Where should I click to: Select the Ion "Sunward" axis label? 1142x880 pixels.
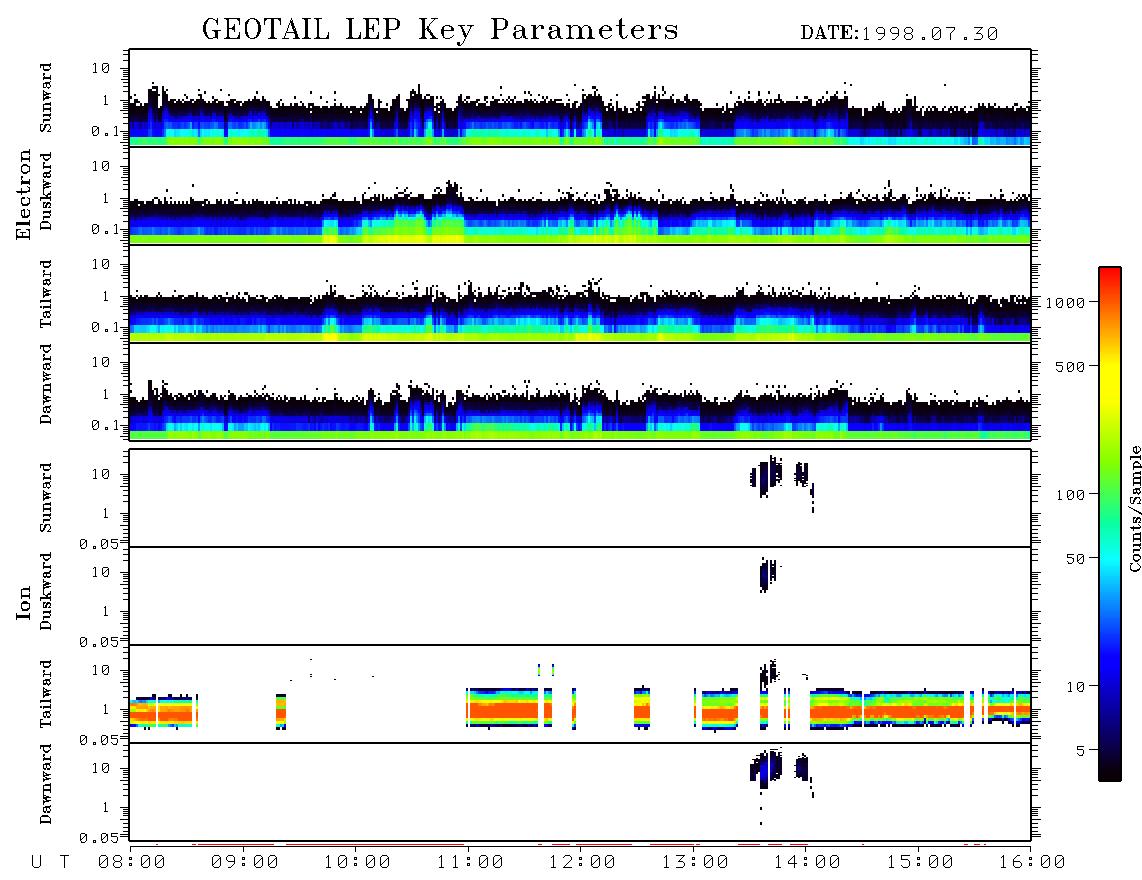pyautogui.click(x=46, y=498)
